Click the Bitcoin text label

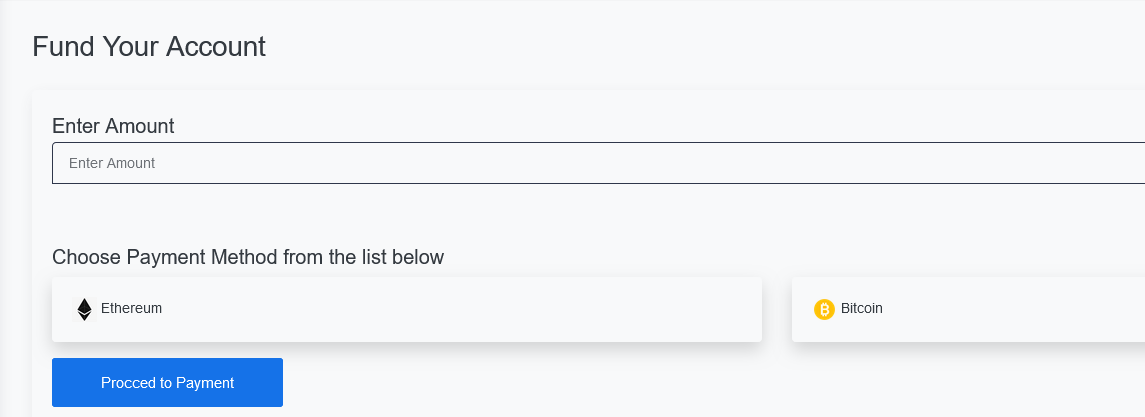pyautogui.click(x=862, y=308)
